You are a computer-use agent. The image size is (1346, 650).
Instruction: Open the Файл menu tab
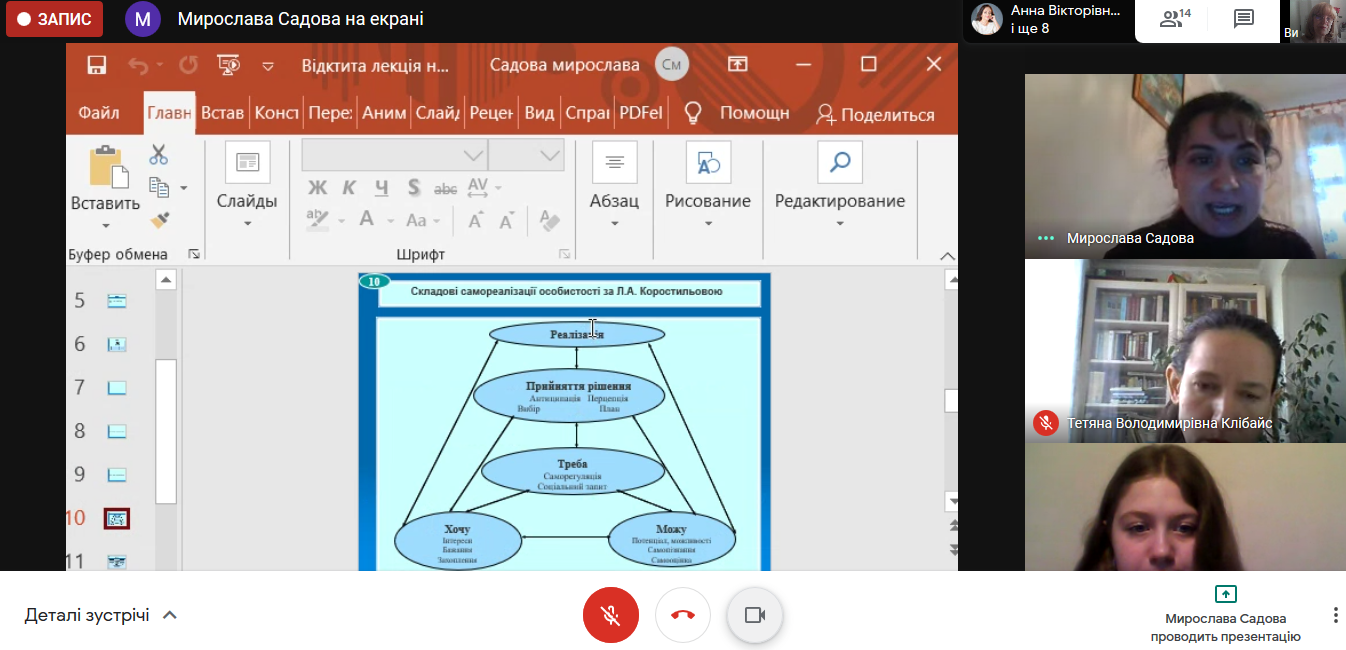click(99, 113)
